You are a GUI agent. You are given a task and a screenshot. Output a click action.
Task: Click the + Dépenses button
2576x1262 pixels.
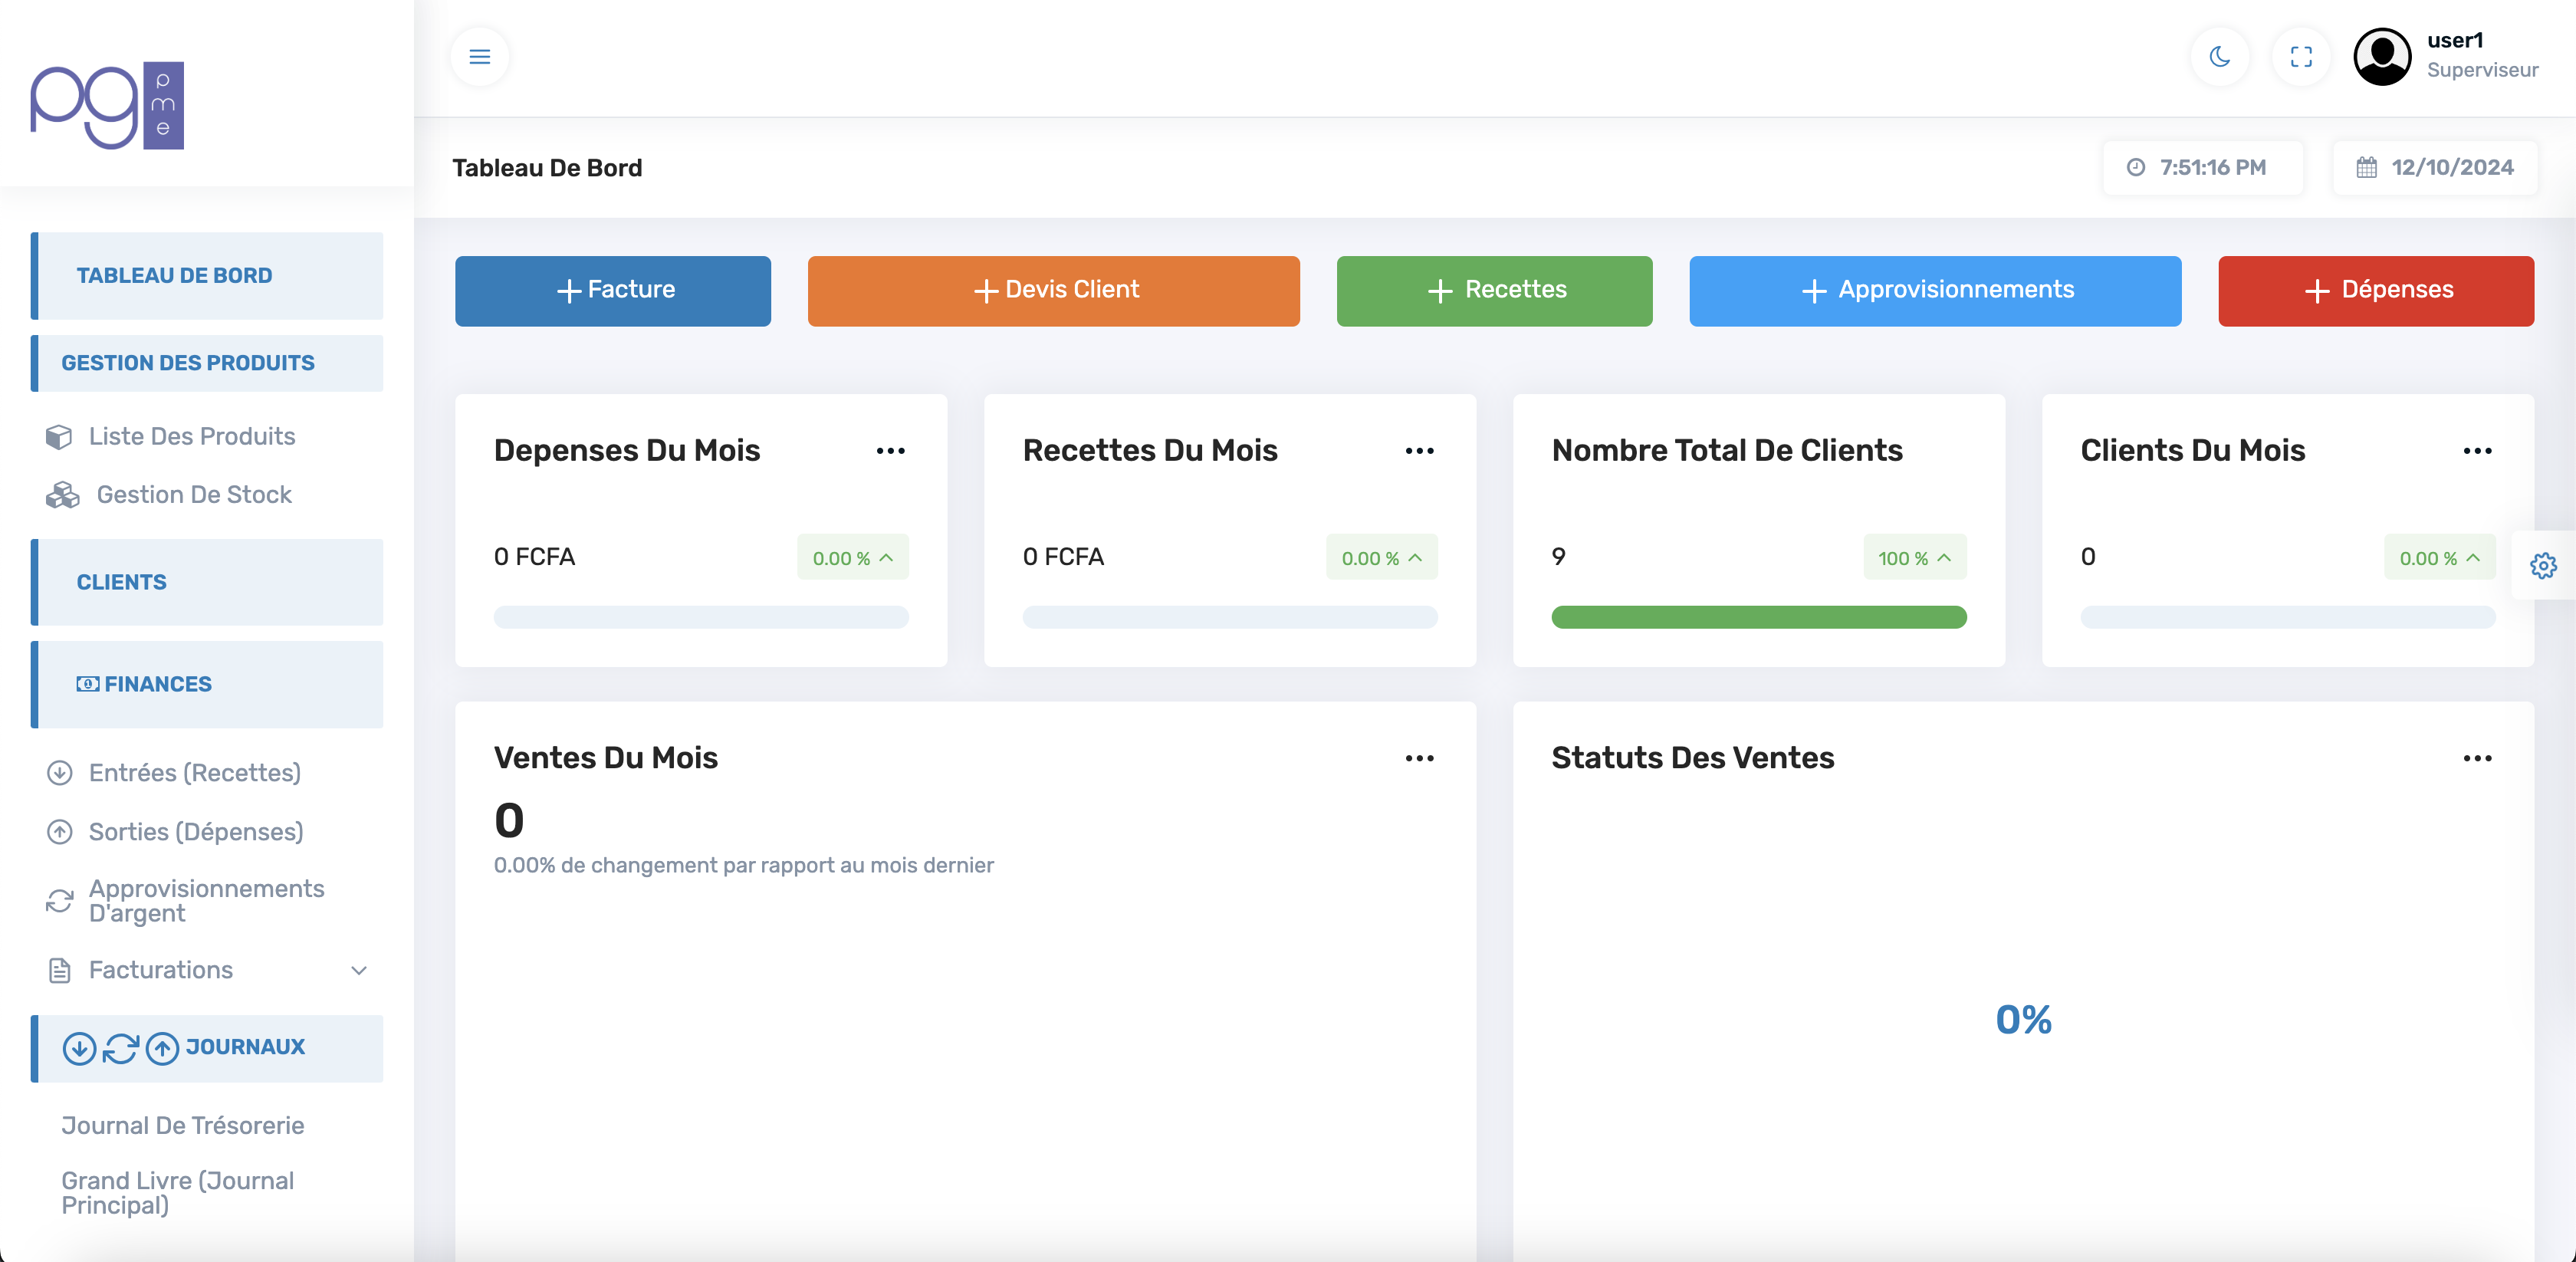[x=2375, y=291]
